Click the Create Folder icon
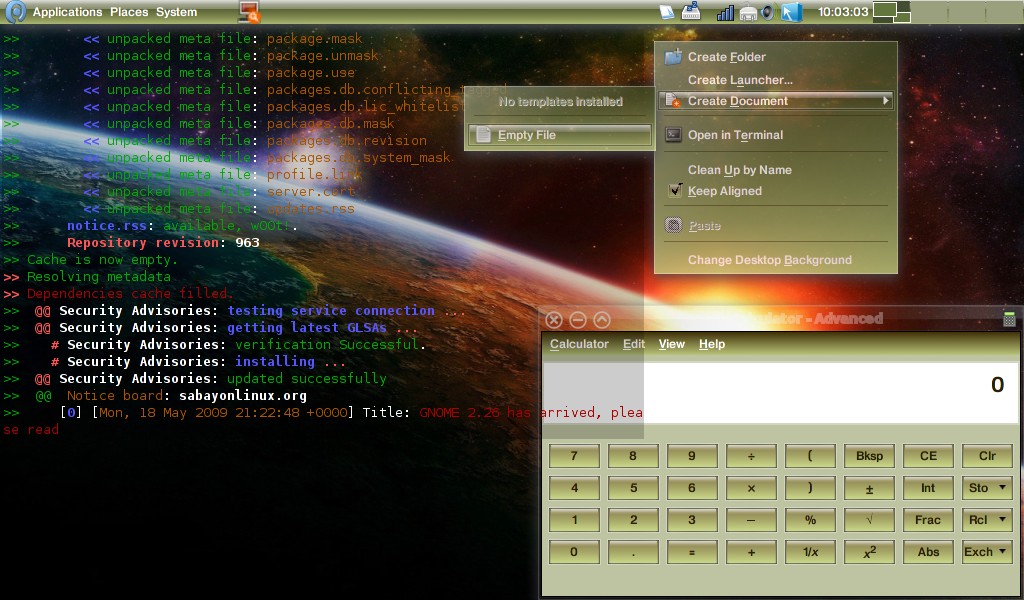This screenshot has width=1024, height=600. coord(673,57)
